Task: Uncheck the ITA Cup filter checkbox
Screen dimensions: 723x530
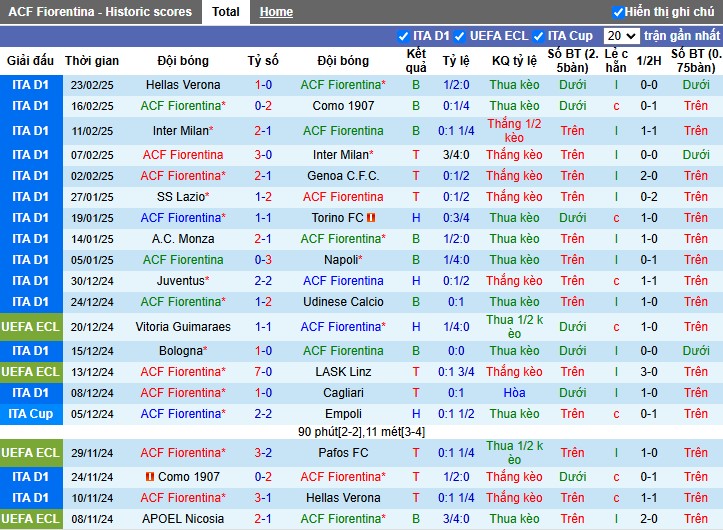Action: [x=538, y=36]
